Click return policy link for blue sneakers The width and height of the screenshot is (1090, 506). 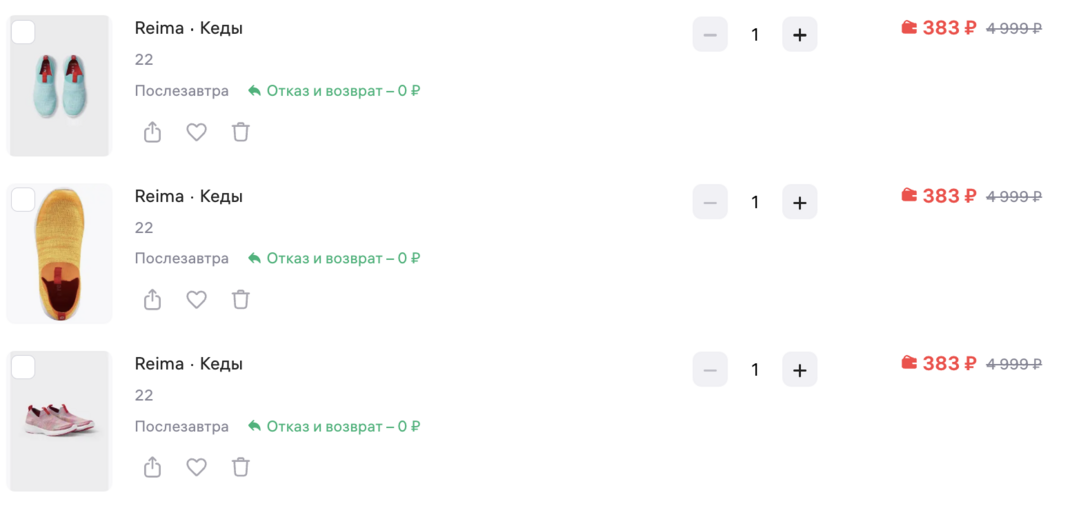(334, 91)
